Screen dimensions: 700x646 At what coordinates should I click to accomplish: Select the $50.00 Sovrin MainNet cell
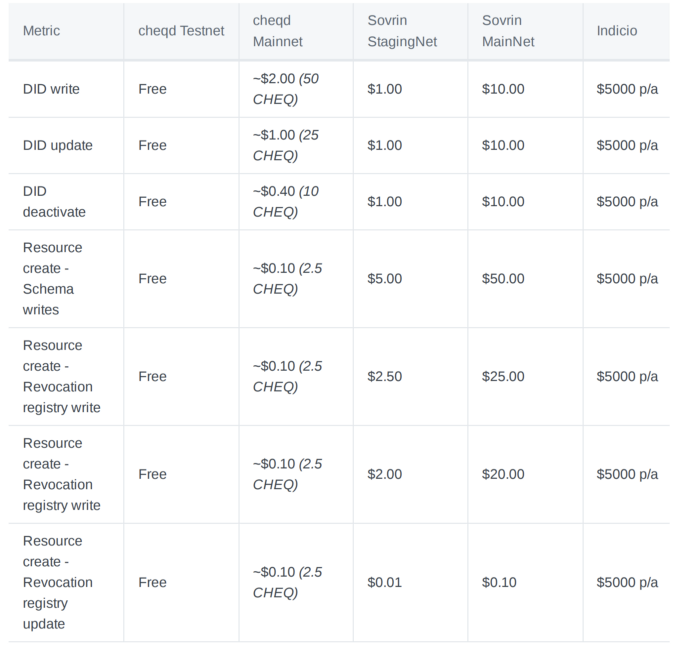pyautogui.click(x=503, y=278)
